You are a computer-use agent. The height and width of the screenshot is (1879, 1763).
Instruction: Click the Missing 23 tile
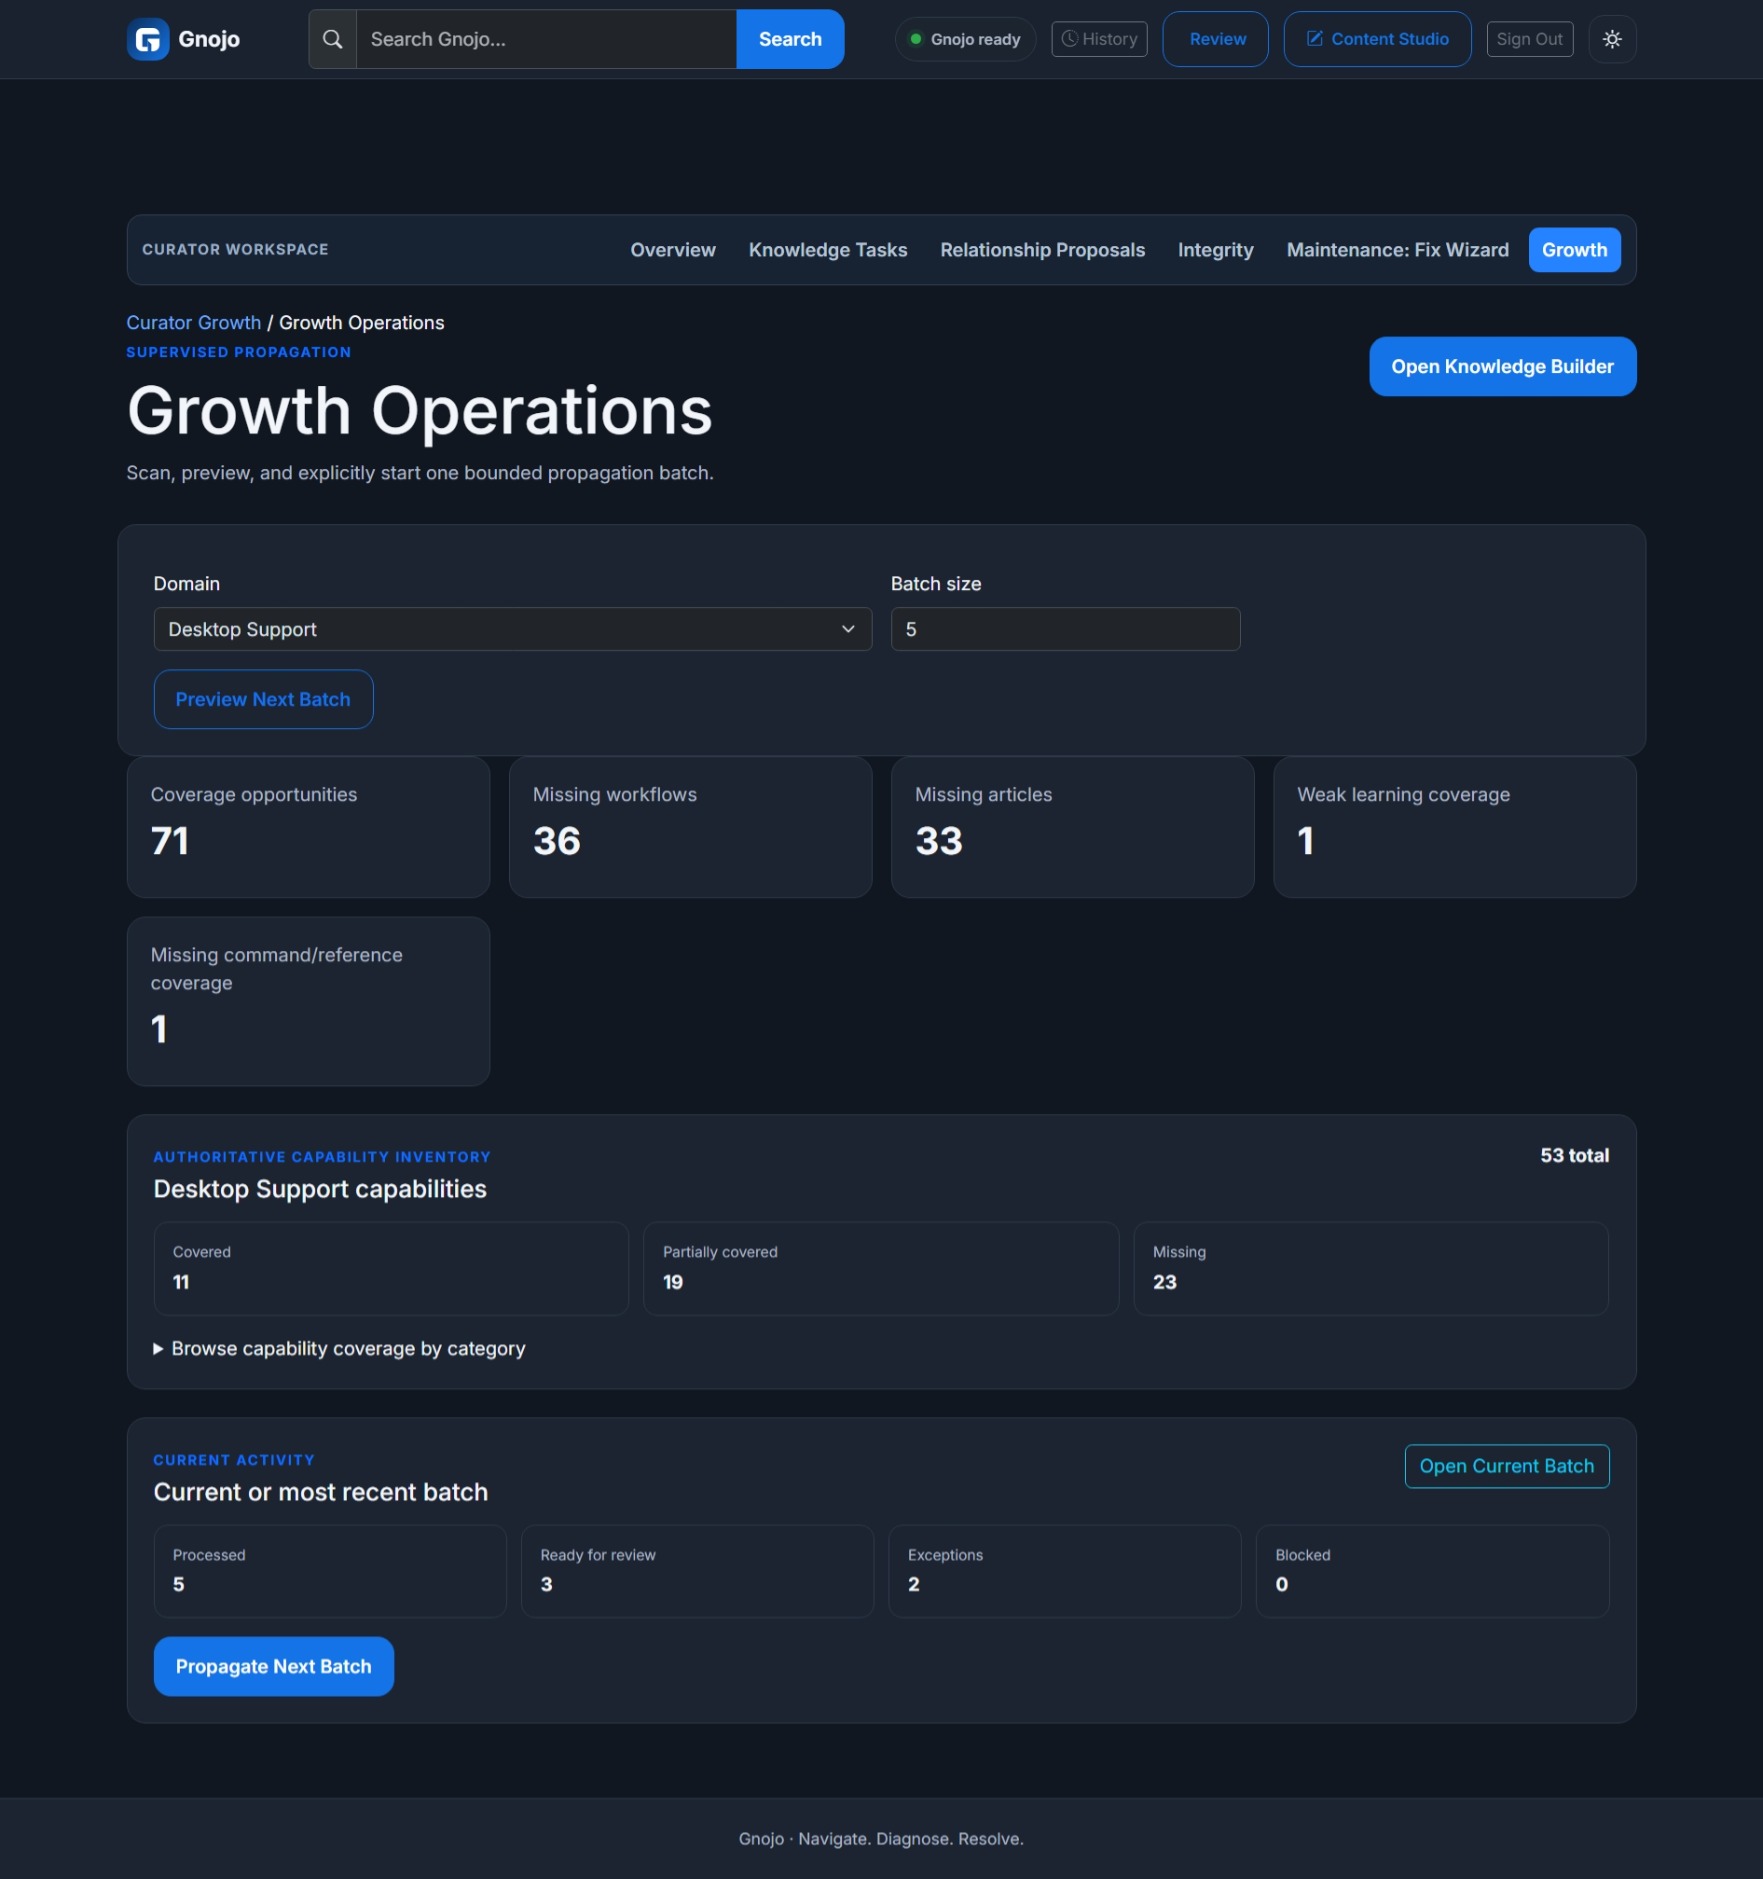coord(1371,1268)
